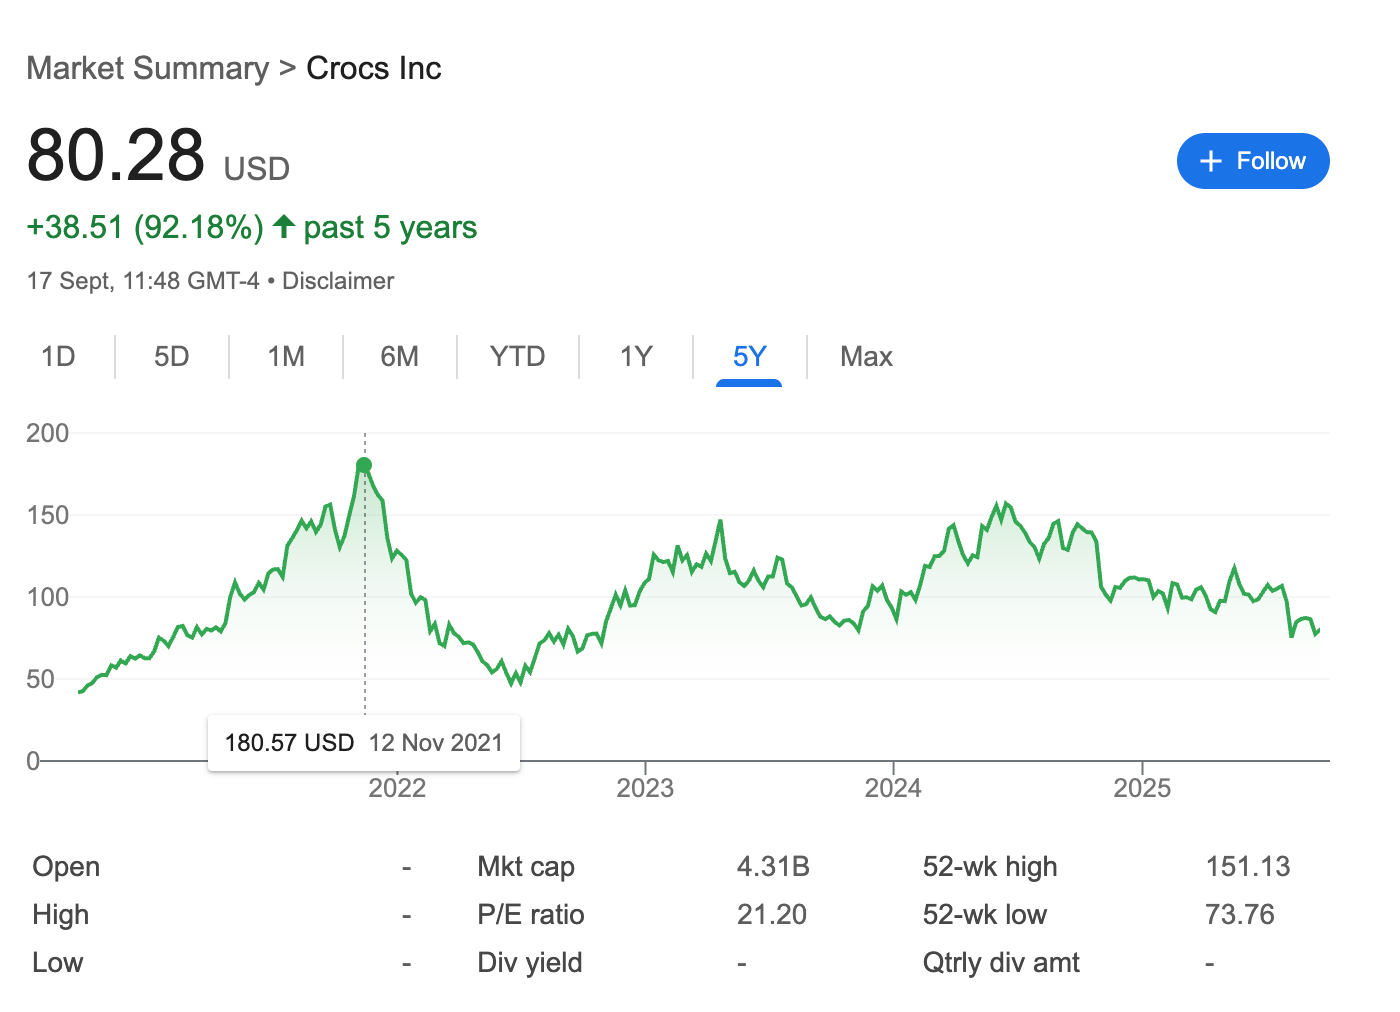
Task: Click the Open label in stats table
Action: point(66,866)
